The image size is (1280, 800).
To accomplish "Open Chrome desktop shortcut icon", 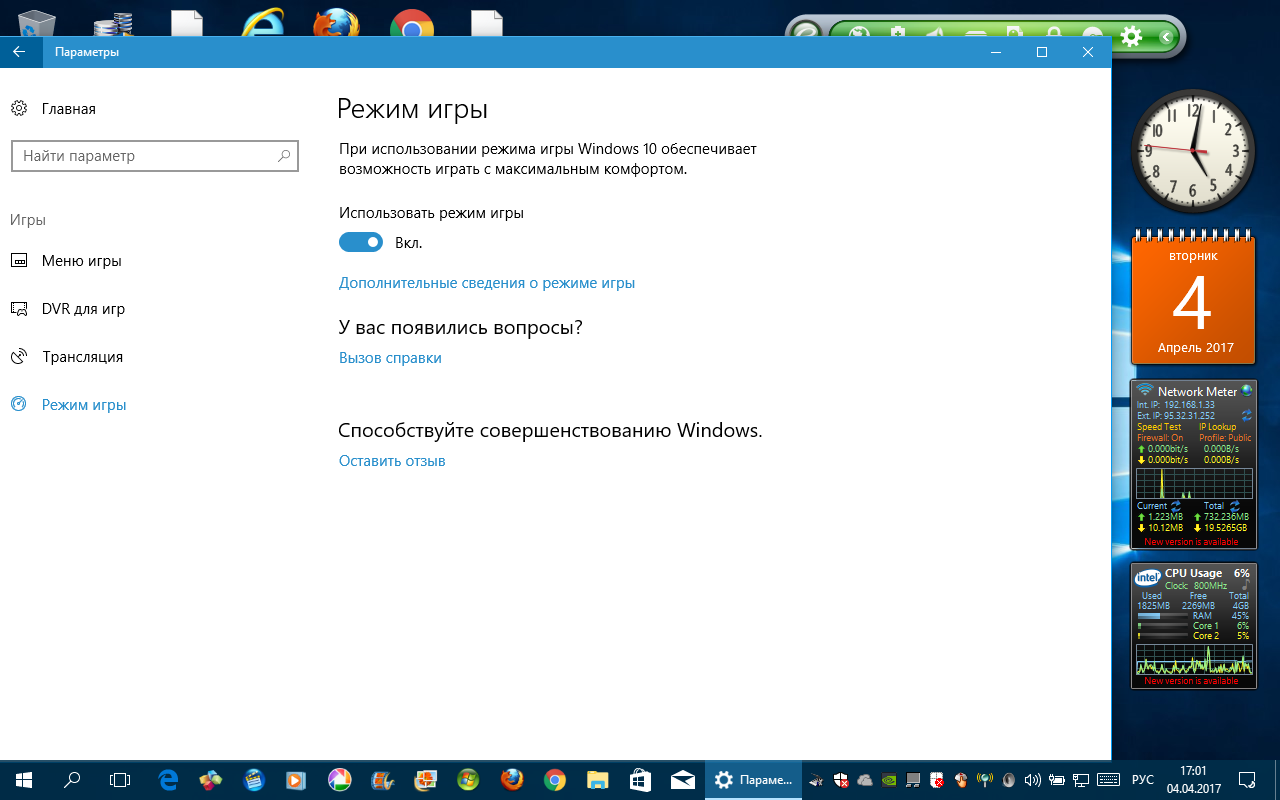I will (410, 25).
